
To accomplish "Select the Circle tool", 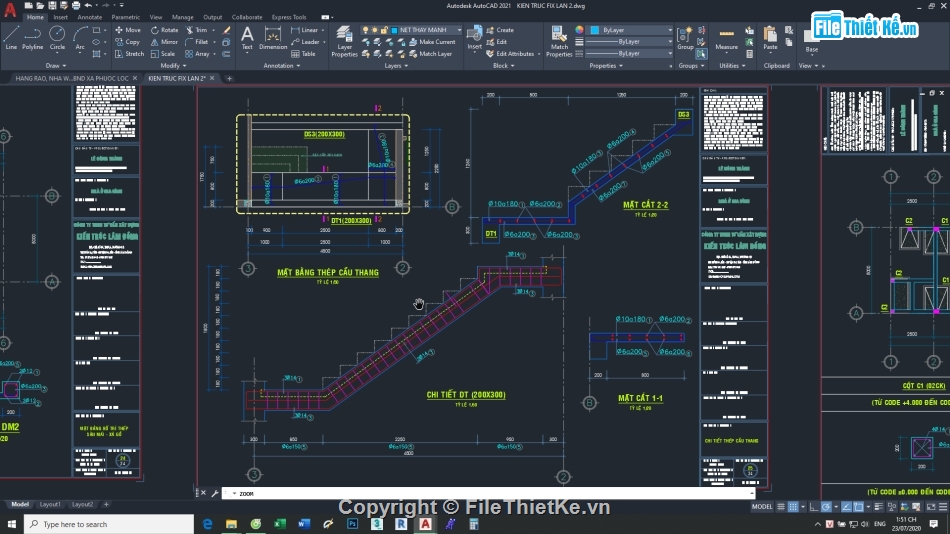I will [57, 38].
